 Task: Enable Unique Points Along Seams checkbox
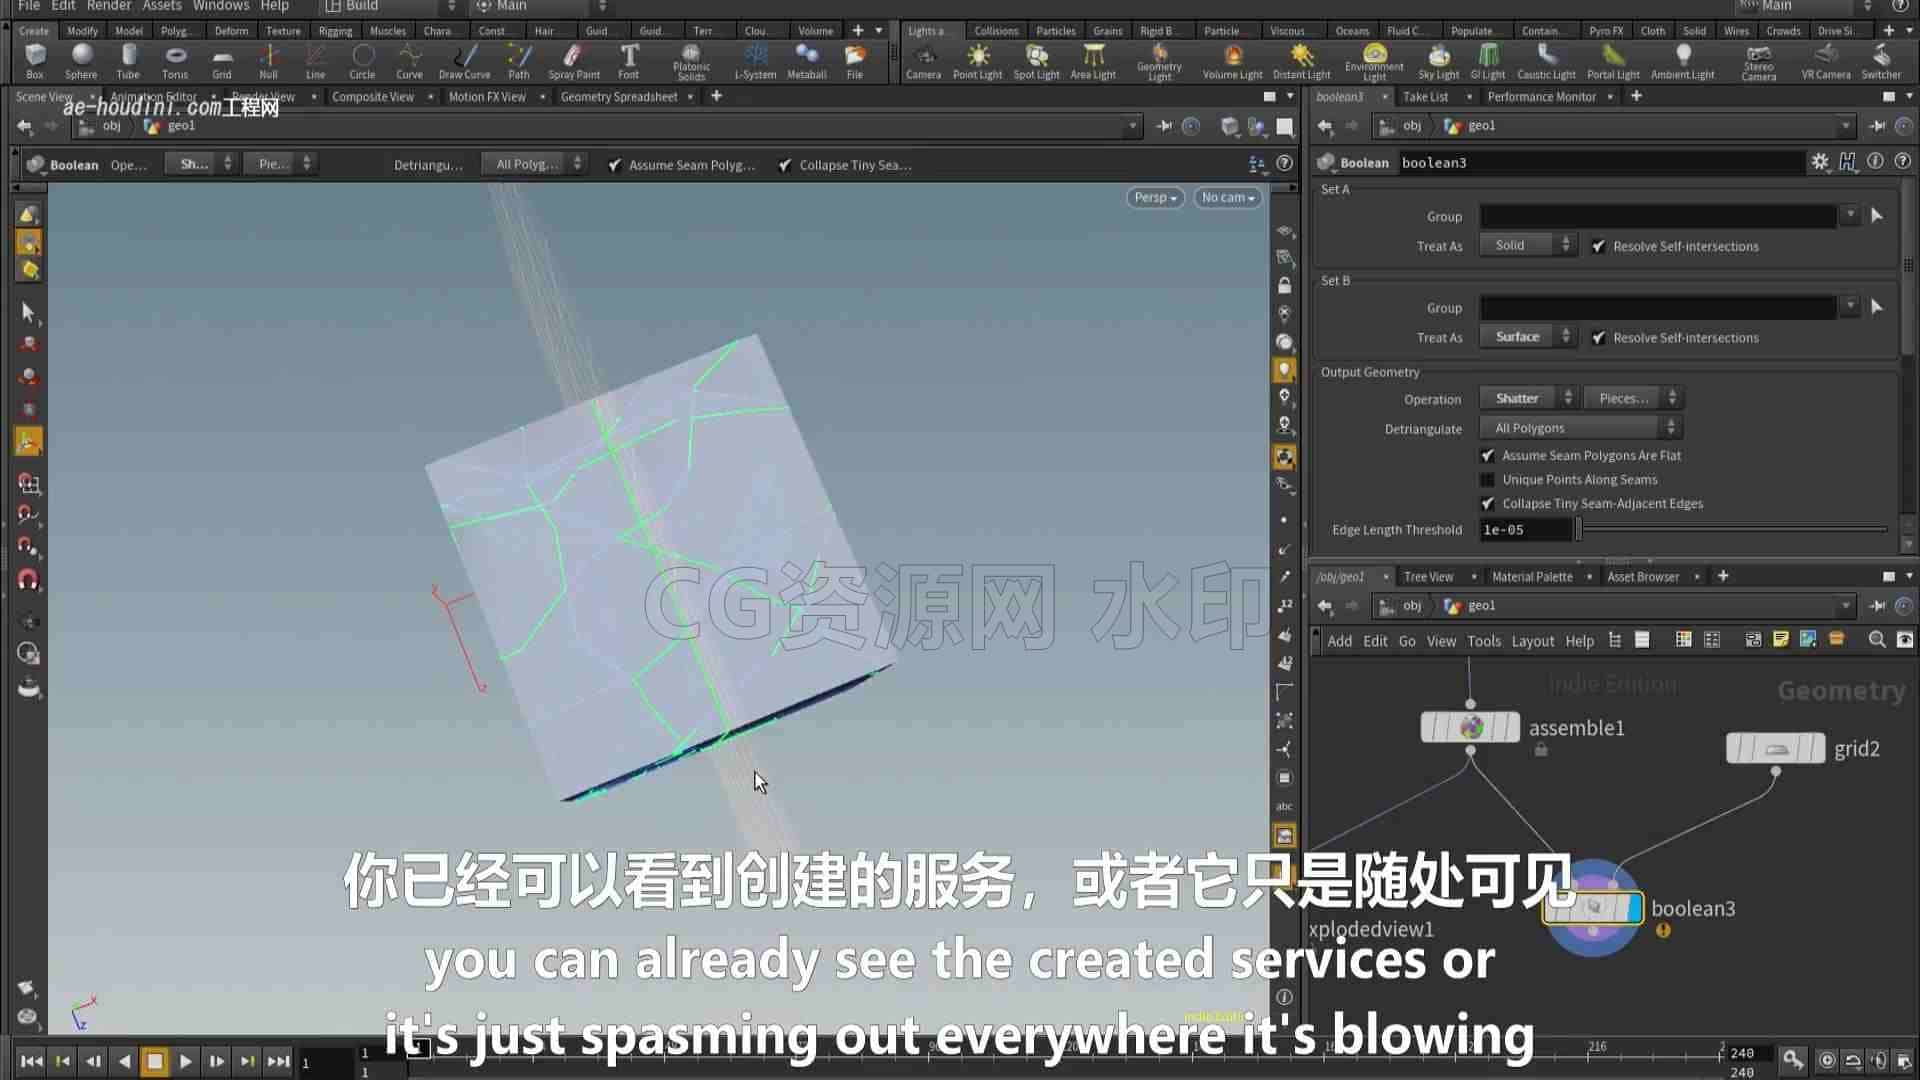point(1488,479)
